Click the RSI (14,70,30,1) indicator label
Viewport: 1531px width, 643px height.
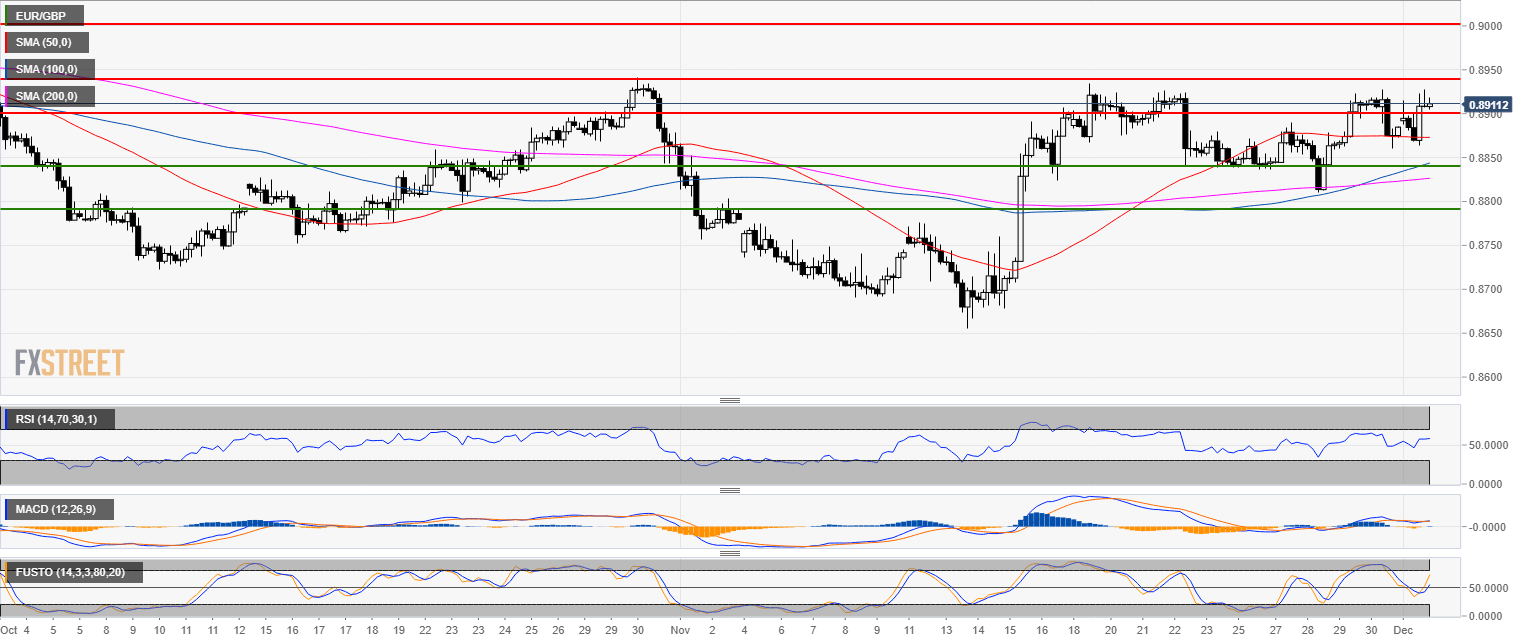click(x=60, y=419)
